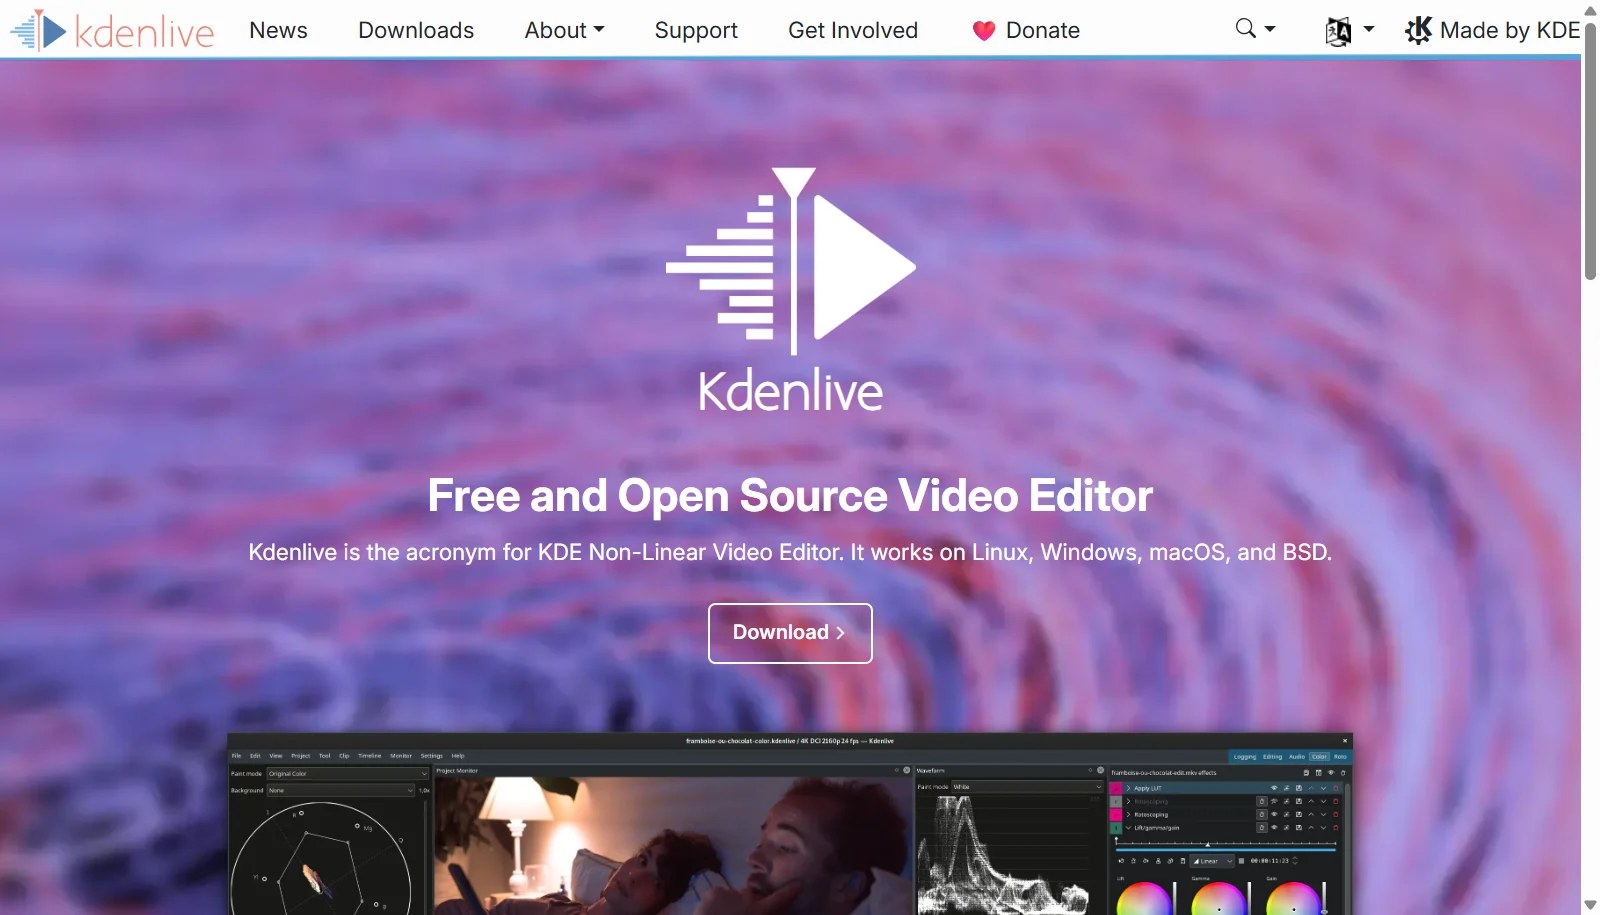Open the language selector dropdown
The height and width of the screenshot is (915, 1600).
1349,31
